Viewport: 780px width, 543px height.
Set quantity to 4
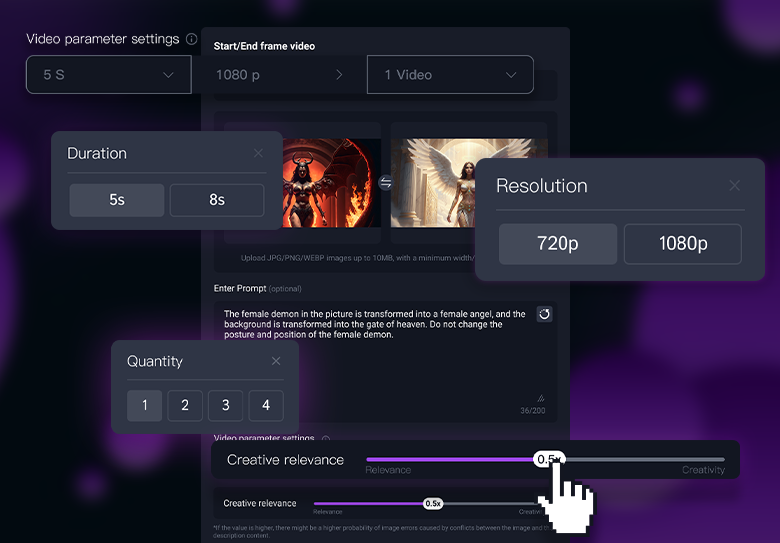266,405
